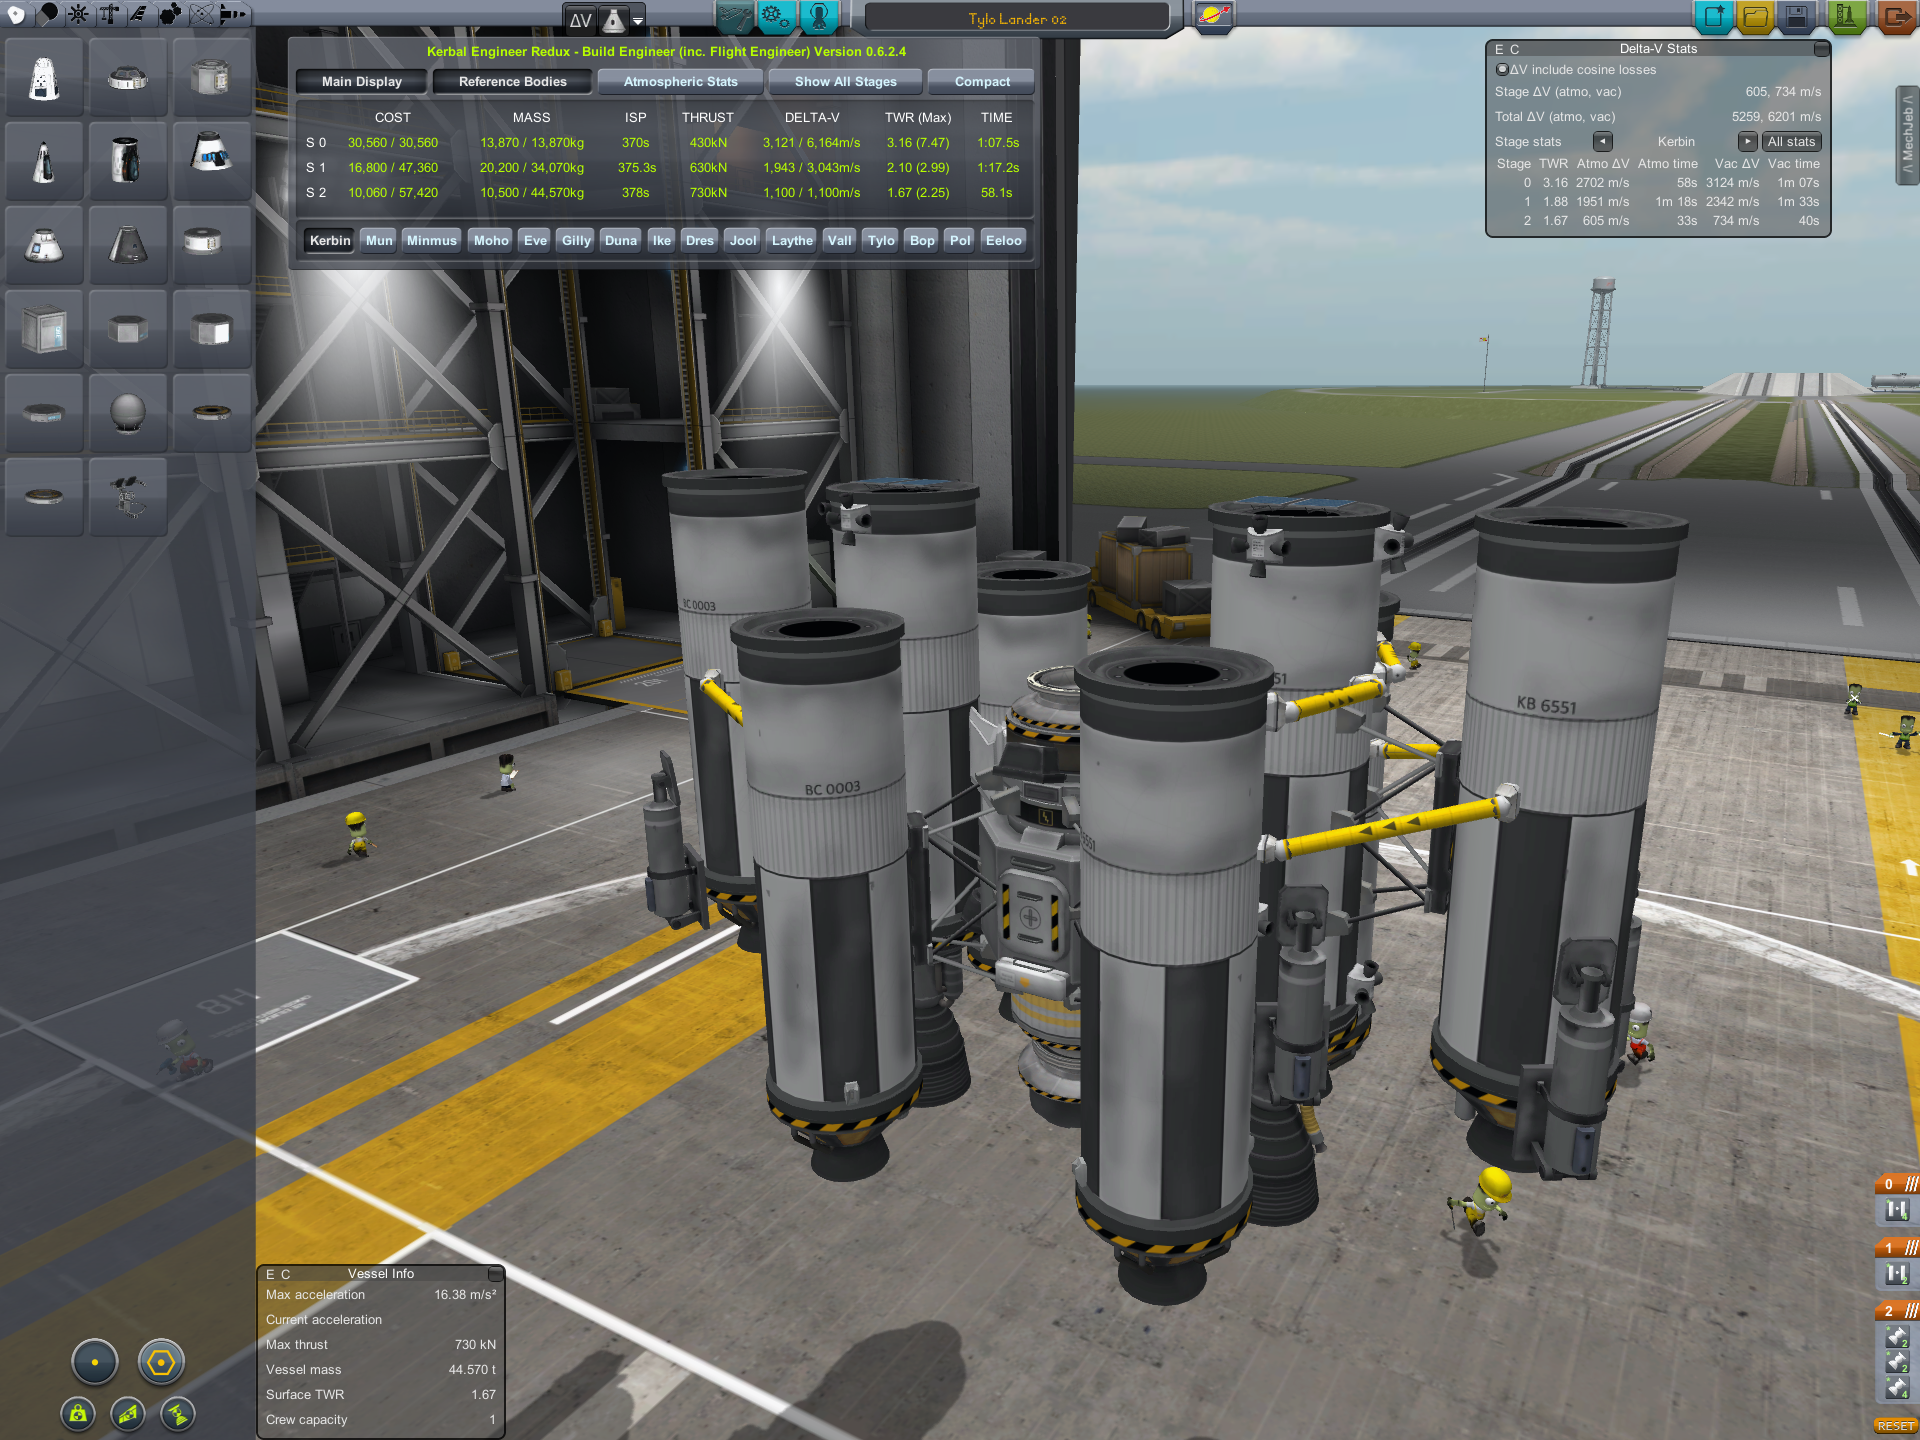
Task: Click the engine icon in stage 0
Action: [1897, 1211]
